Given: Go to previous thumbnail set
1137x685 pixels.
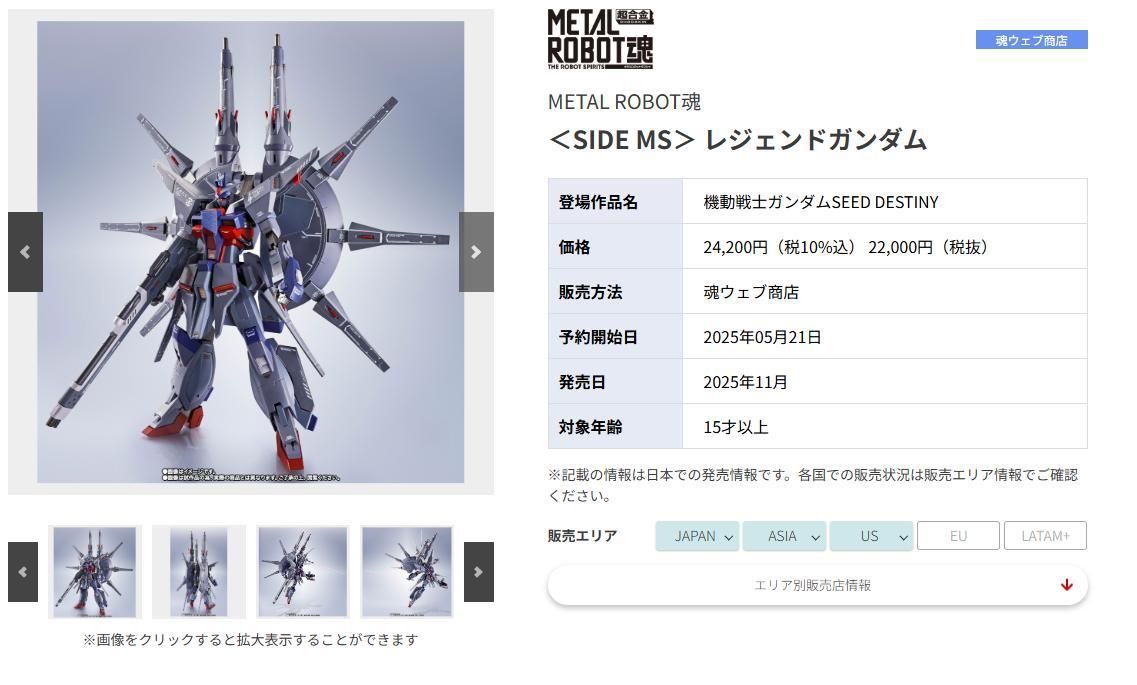Looking at the screenshot, I should point(22,571).
